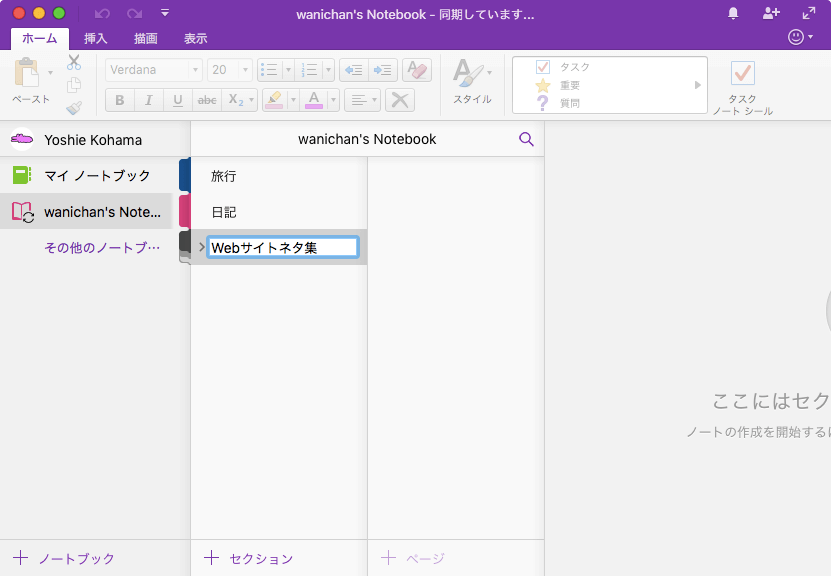Open quick access toolbar customize dropdown
831x576 pixels.
165,13
